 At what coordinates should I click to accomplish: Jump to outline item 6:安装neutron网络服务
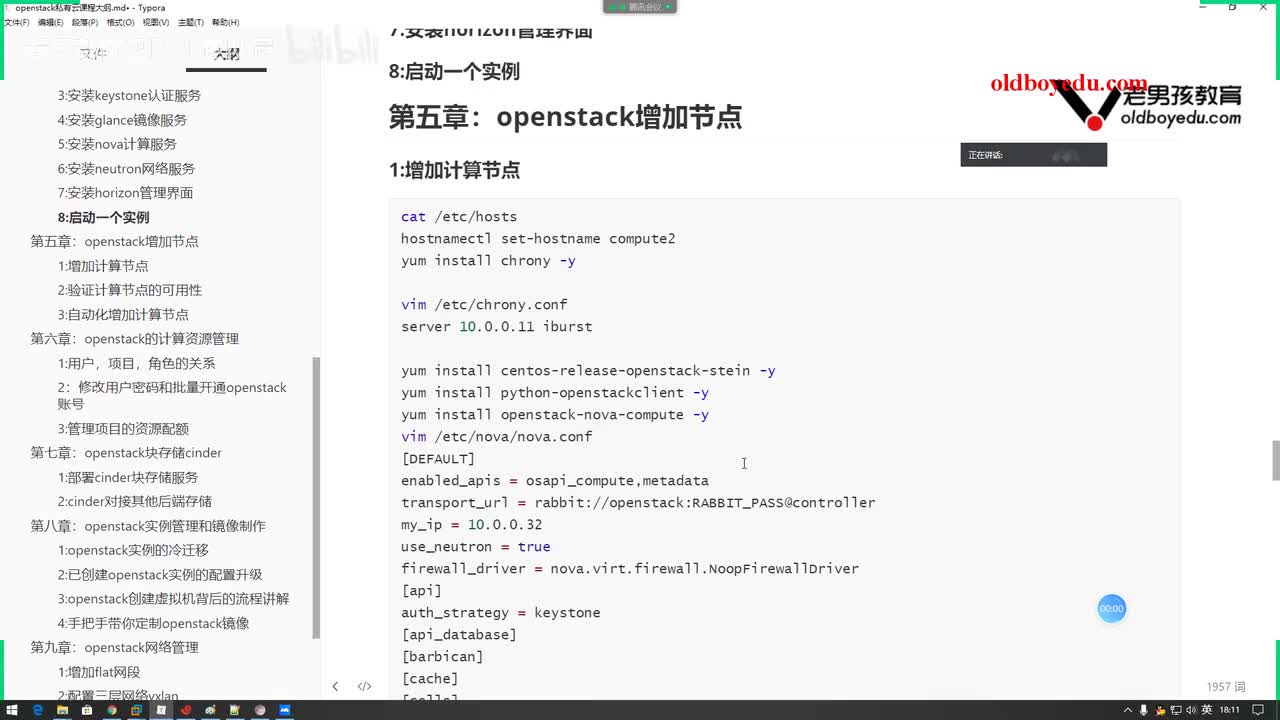click(x=126, y=169)
